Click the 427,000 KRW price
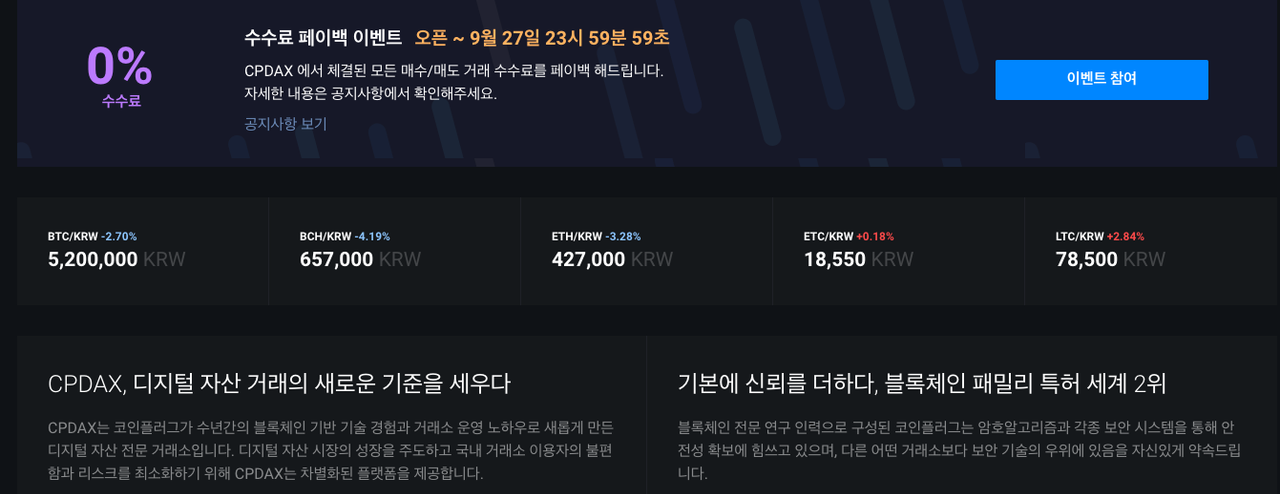This screenshot has width=1280, height=494. (612, 260)
